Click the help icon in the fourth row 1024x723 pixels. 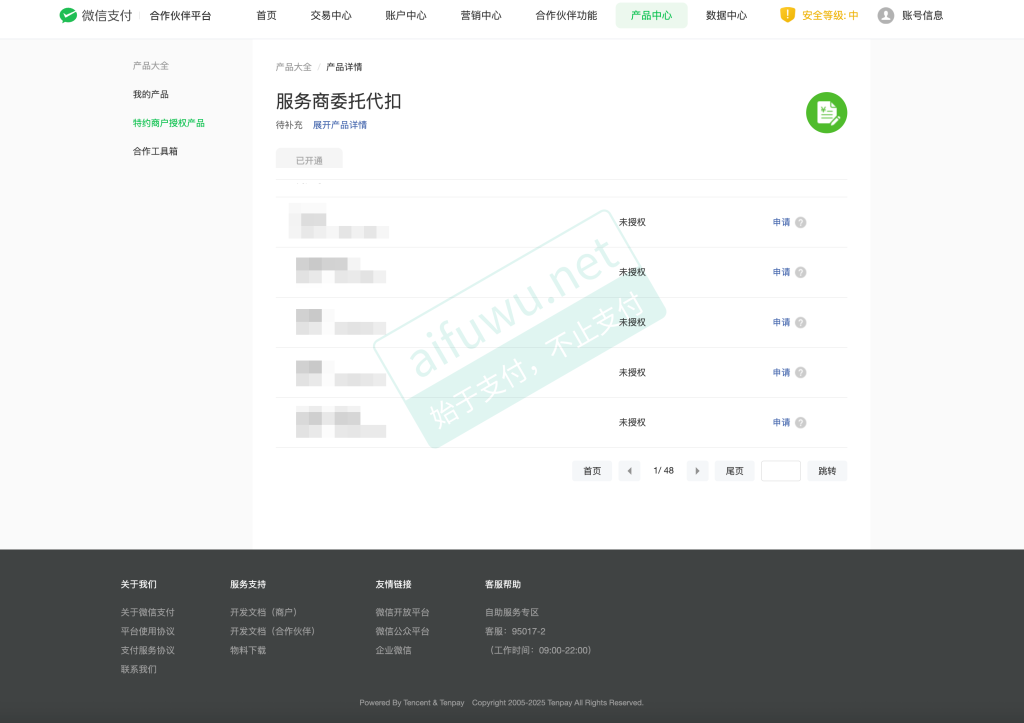(x=801, y=372)
